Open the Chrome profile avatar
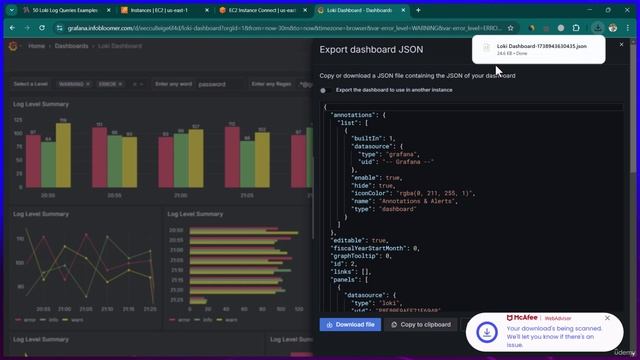The width and height of the screenshot is (640, 360). 613,28
